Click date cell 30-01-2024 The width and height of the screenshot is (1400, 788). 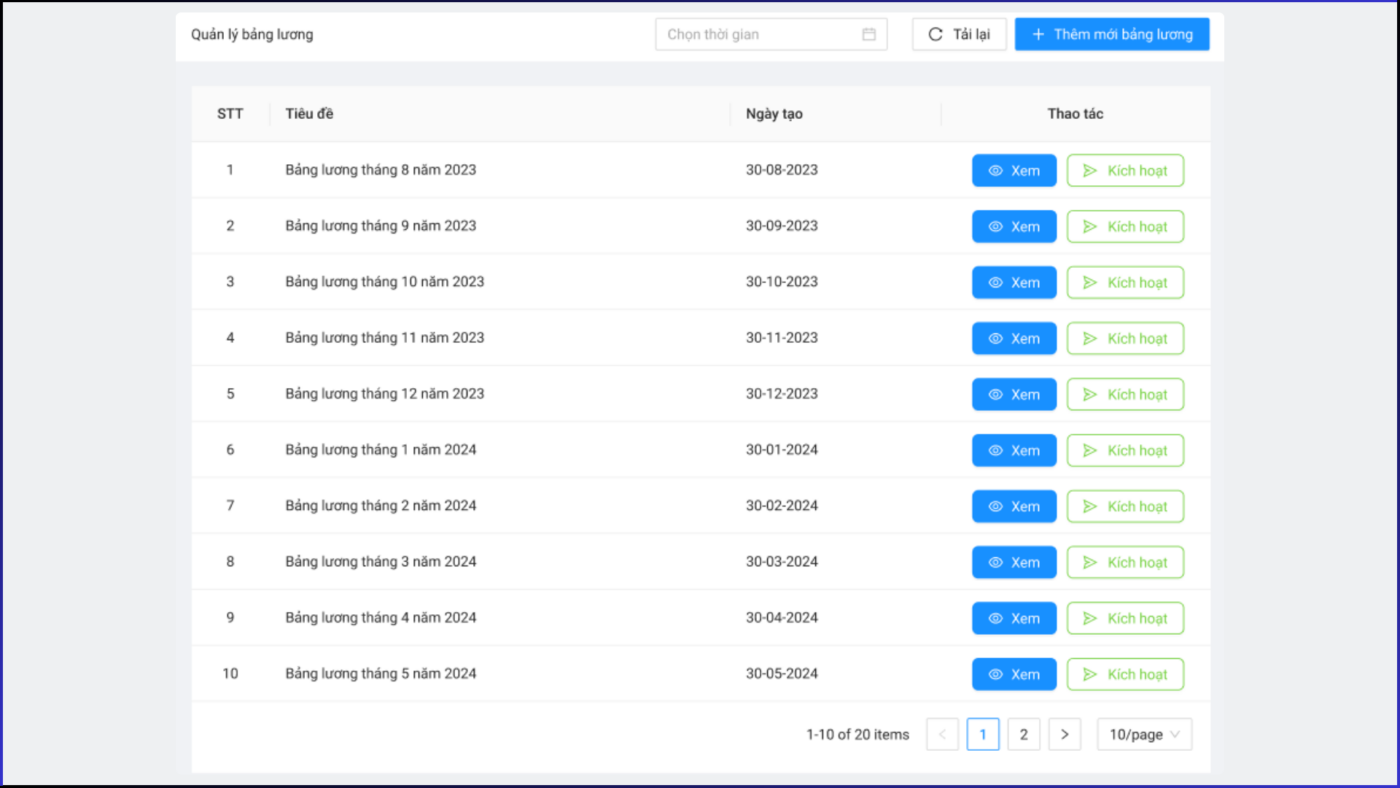pyautogui.click(x=782, y=450)
